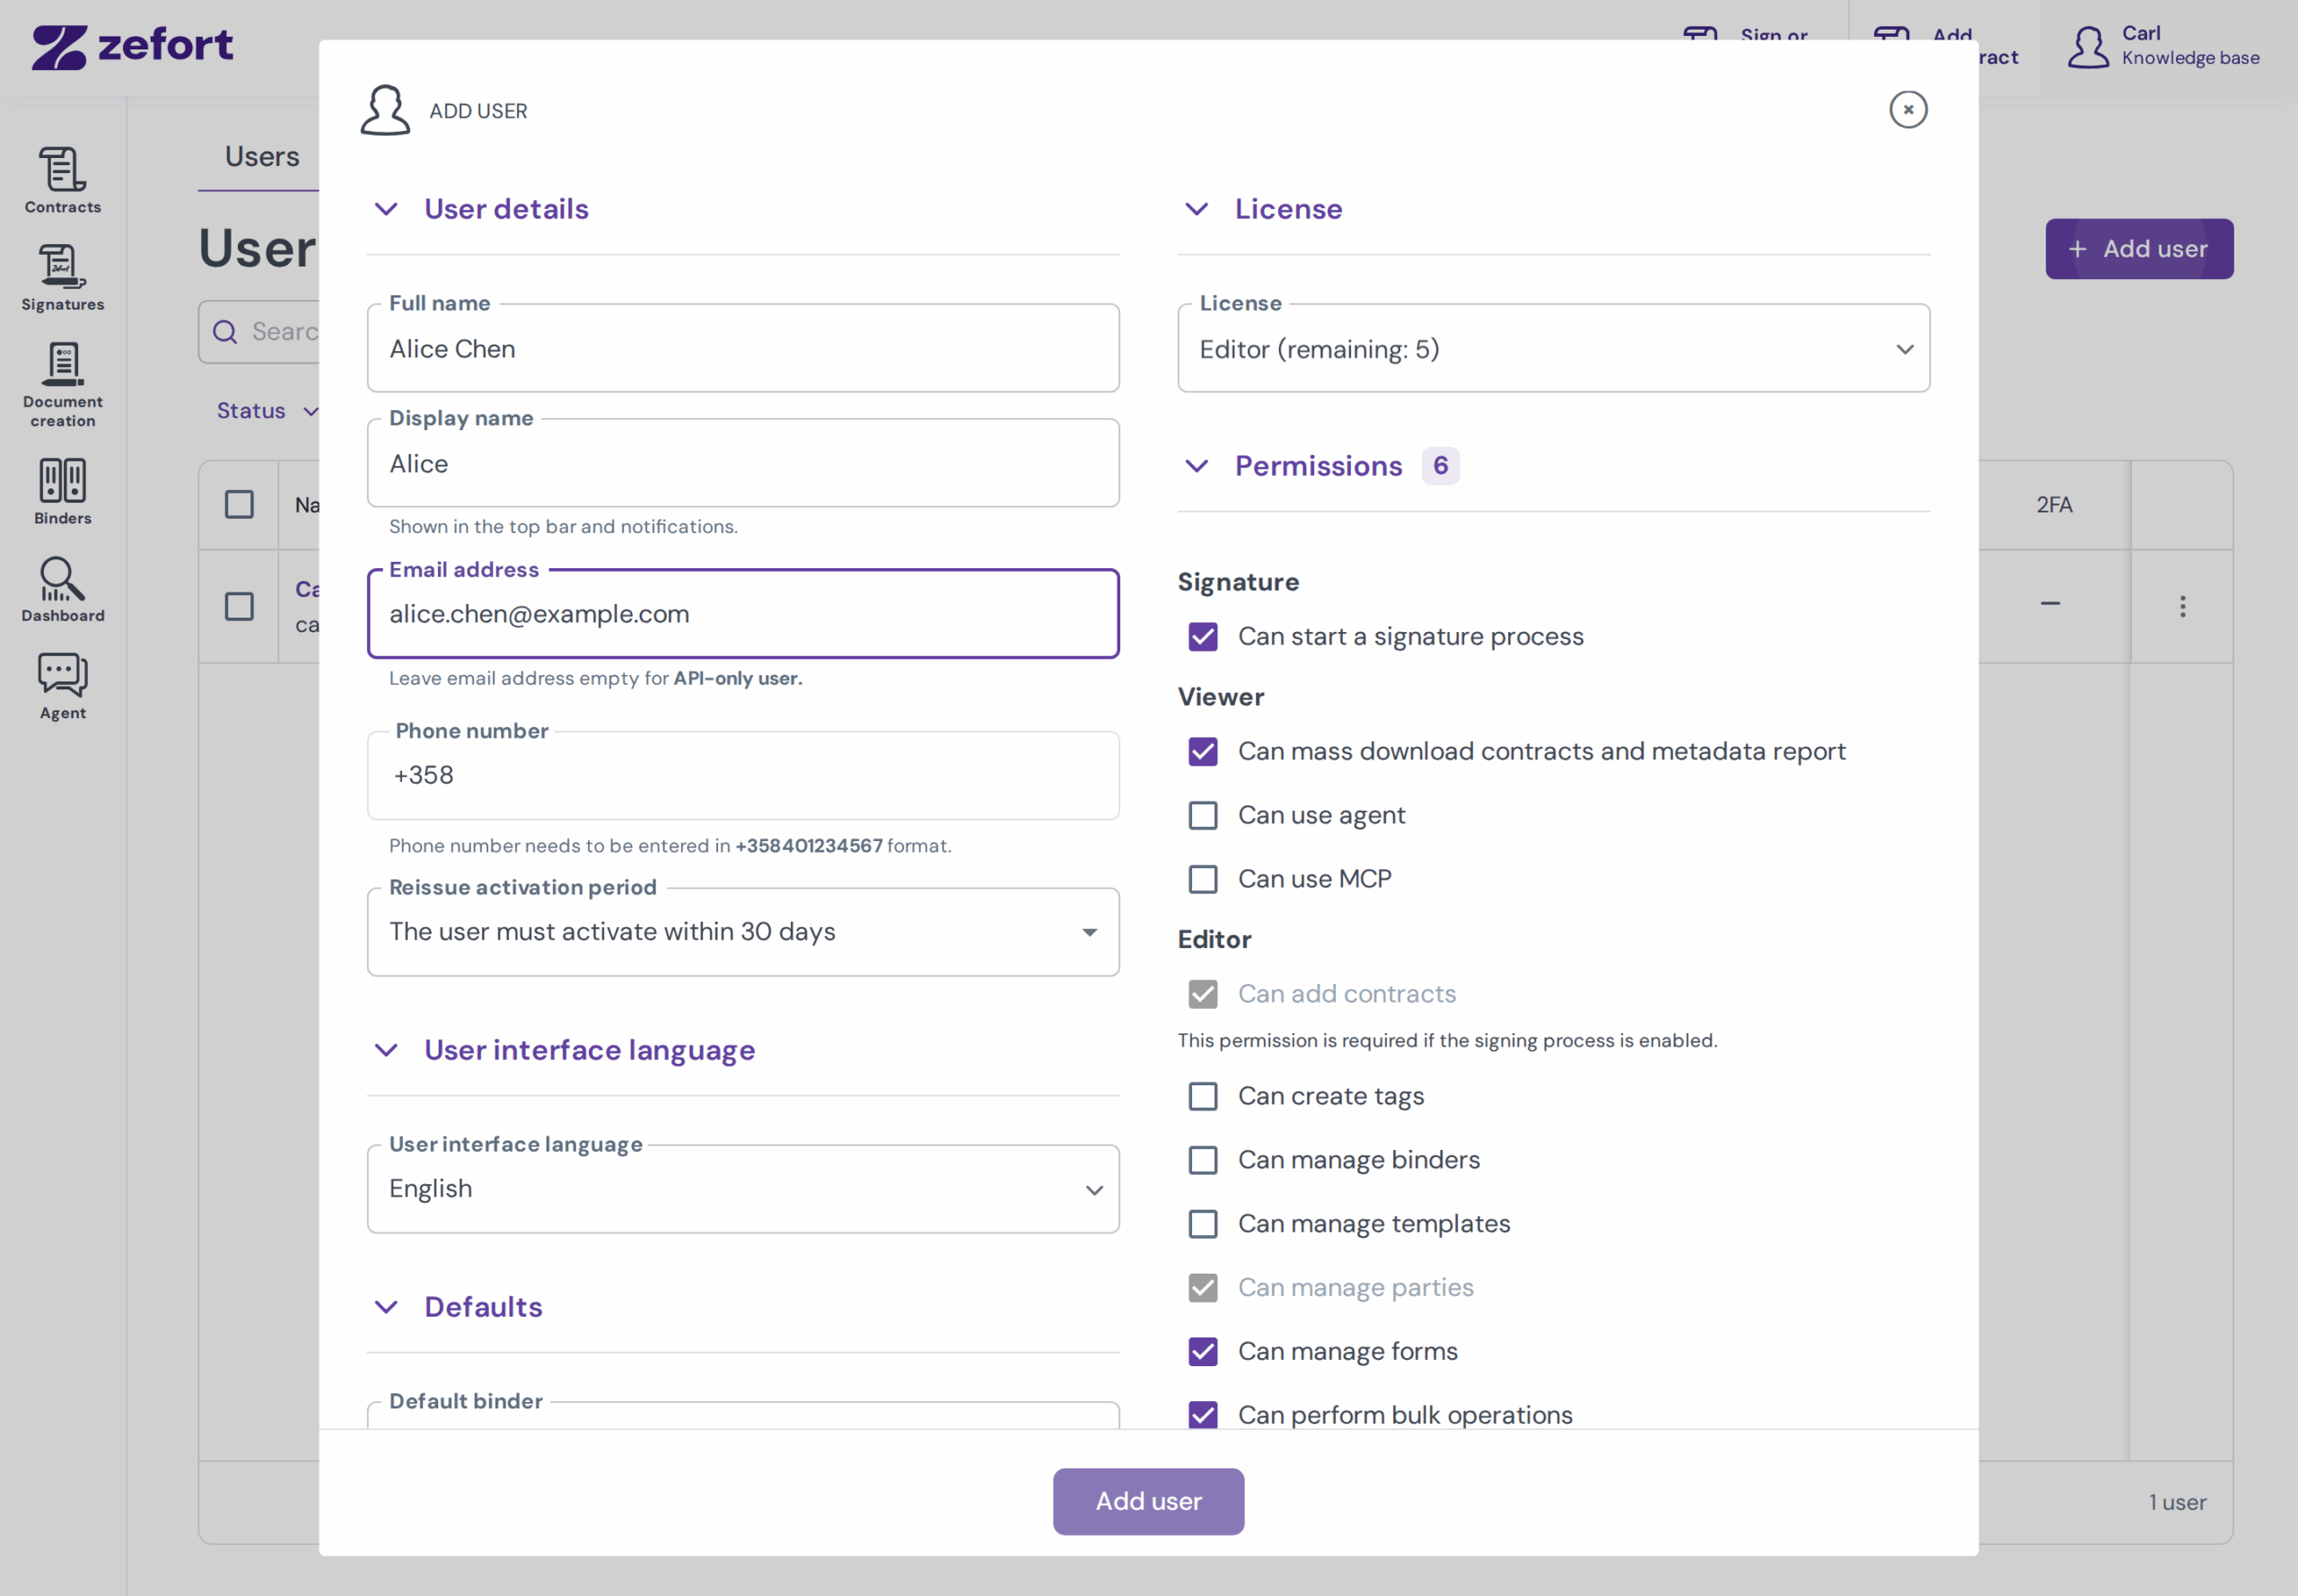Screen dimensions: 2298x1596
Task: Check Can manage templates
Action: point(1202,1225)
